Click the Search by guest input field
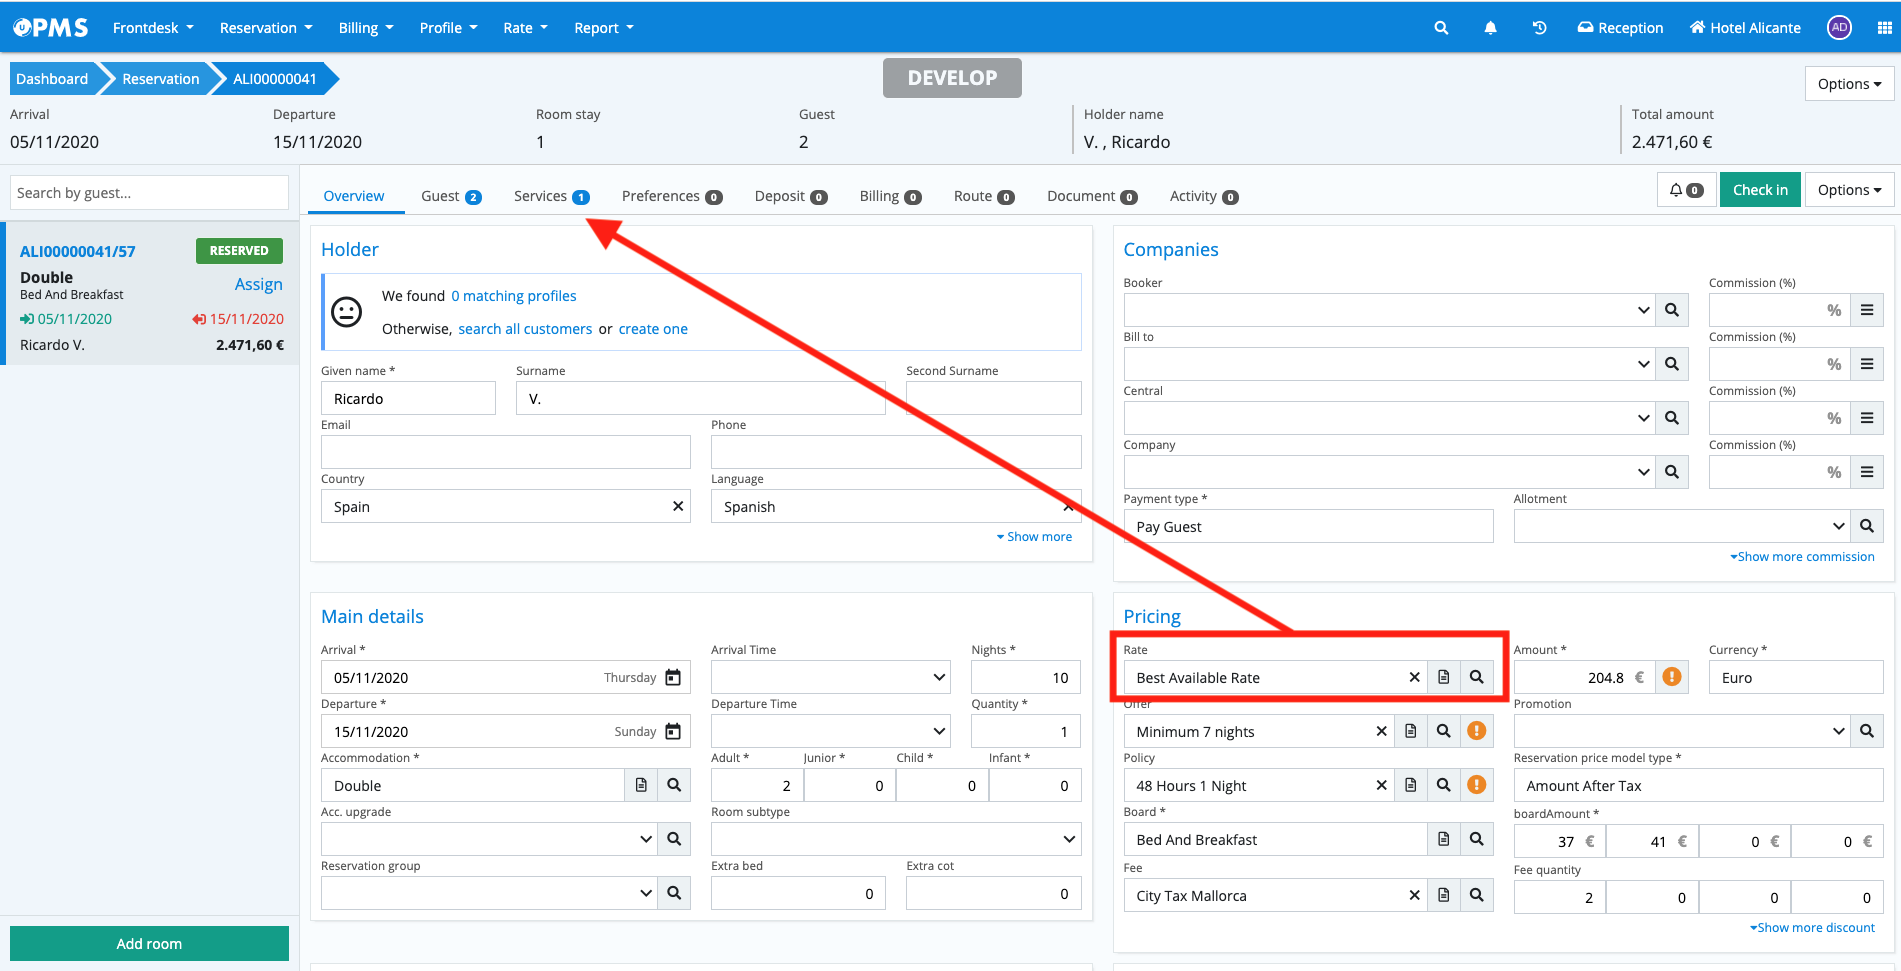Screen dimensions: 1901x971 (149, 193)
